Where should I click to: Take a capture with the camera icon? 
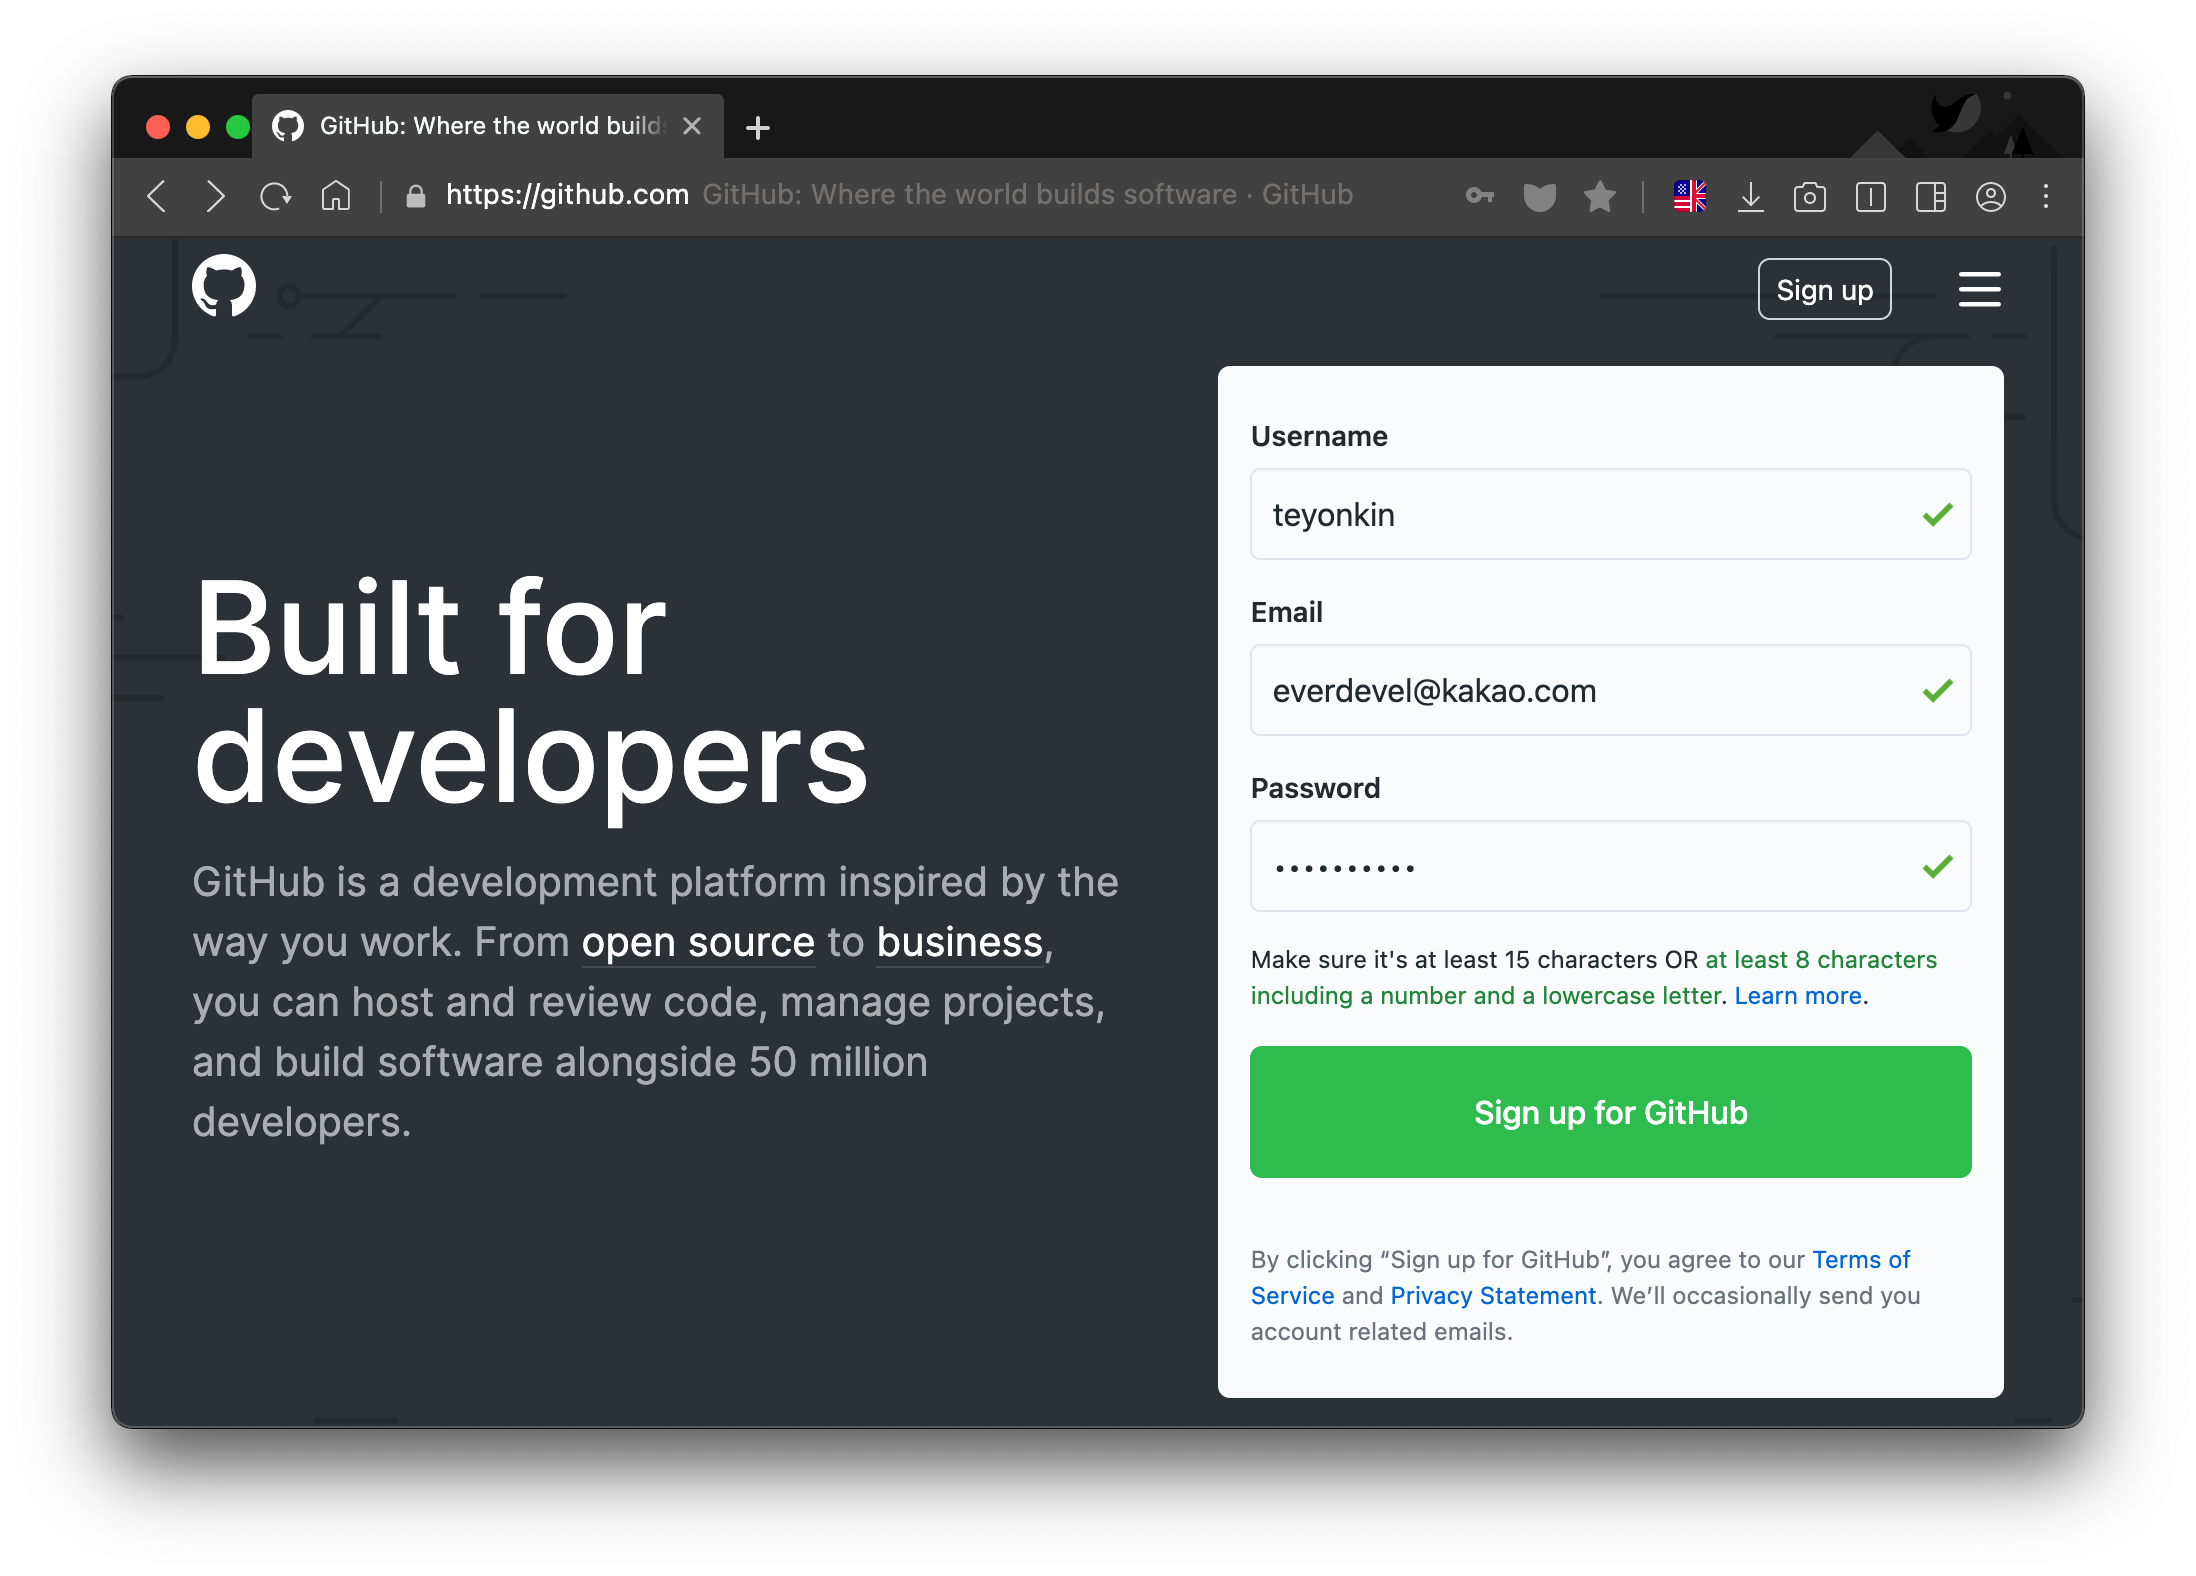(x=1810, y=197)
